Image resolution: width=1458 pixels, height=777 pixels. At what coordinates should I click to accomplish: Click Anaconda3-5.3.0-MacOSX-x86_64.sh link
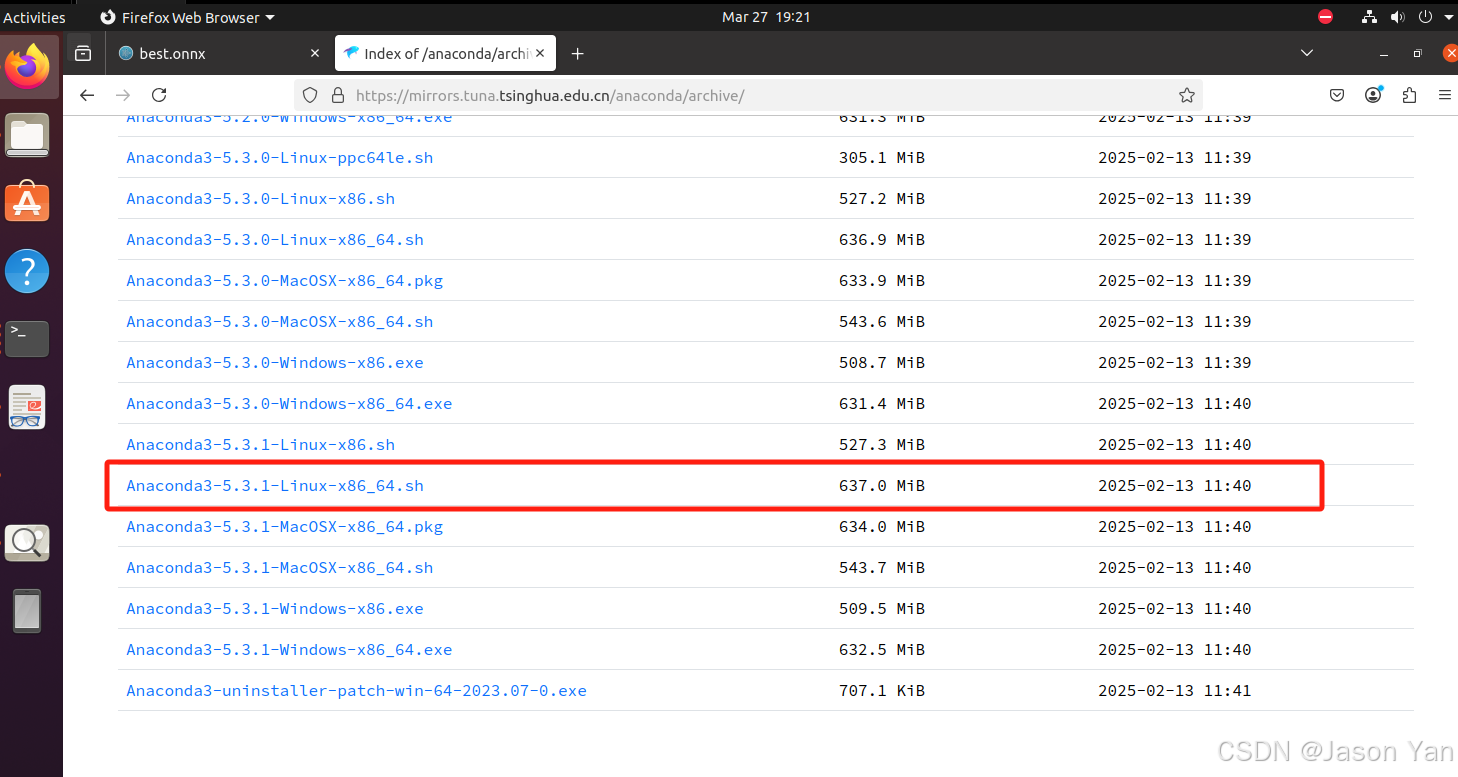click(x=280, y=322)
